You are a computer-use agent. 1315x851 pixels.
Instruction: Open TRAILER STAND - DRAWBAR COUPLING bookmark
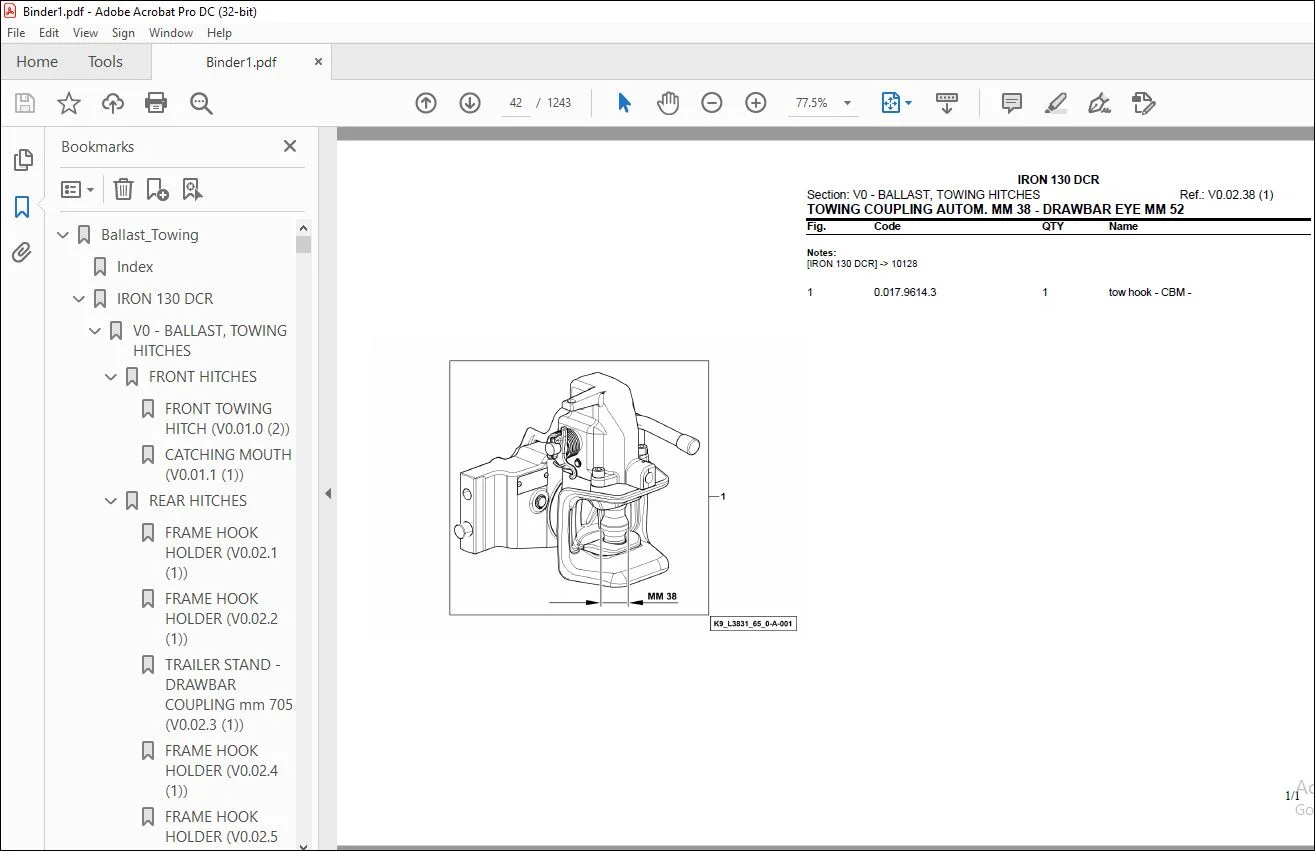click(x=229, y=695)
